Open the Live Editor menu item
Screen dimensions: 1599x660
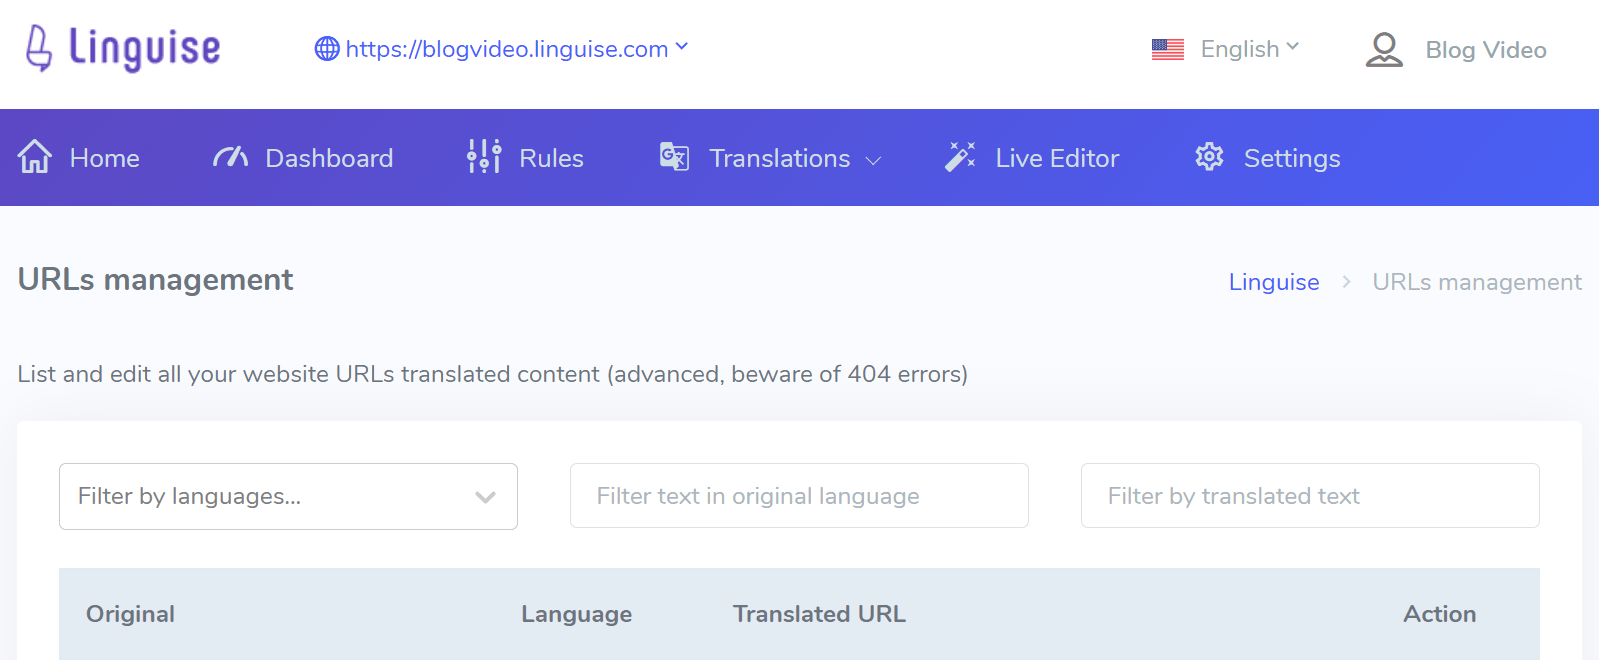click(x=1057, y=158)
